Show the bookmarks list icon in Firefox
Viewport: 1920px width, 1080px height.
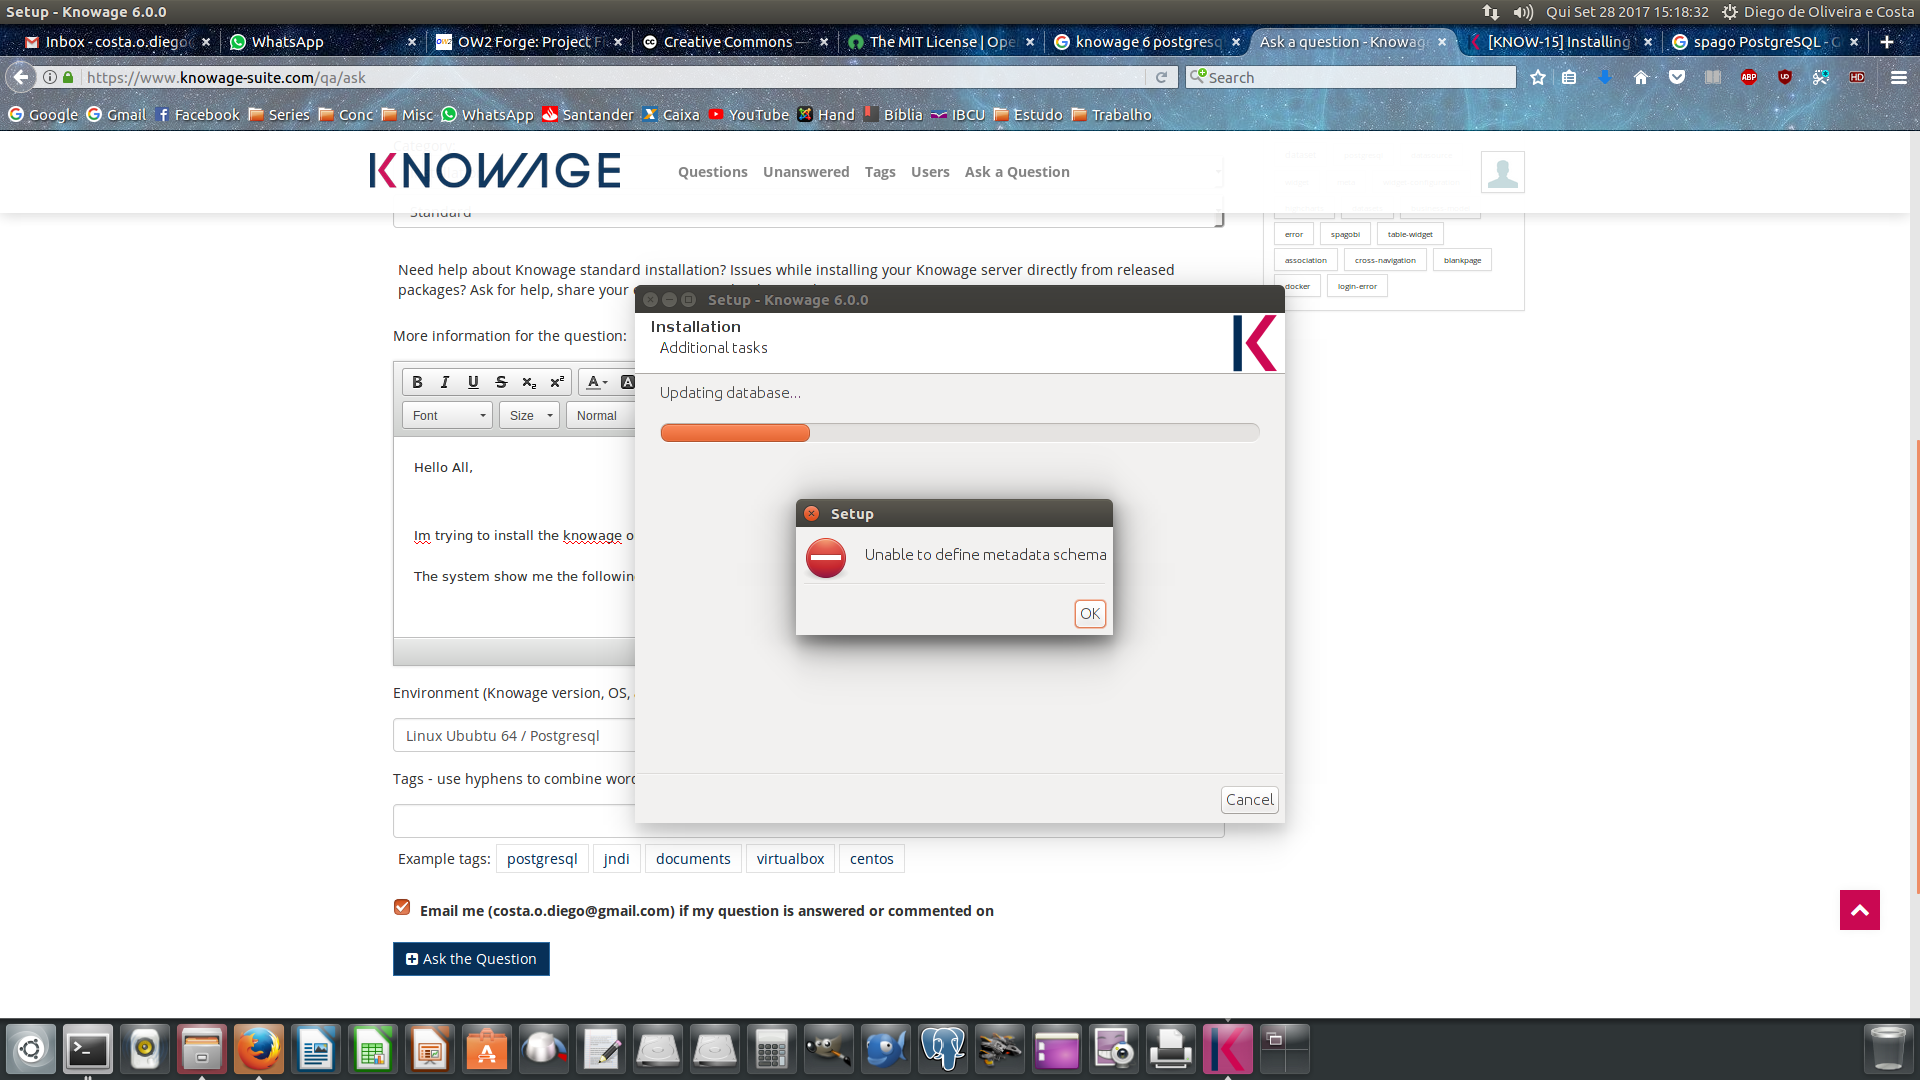(1569, 77)
